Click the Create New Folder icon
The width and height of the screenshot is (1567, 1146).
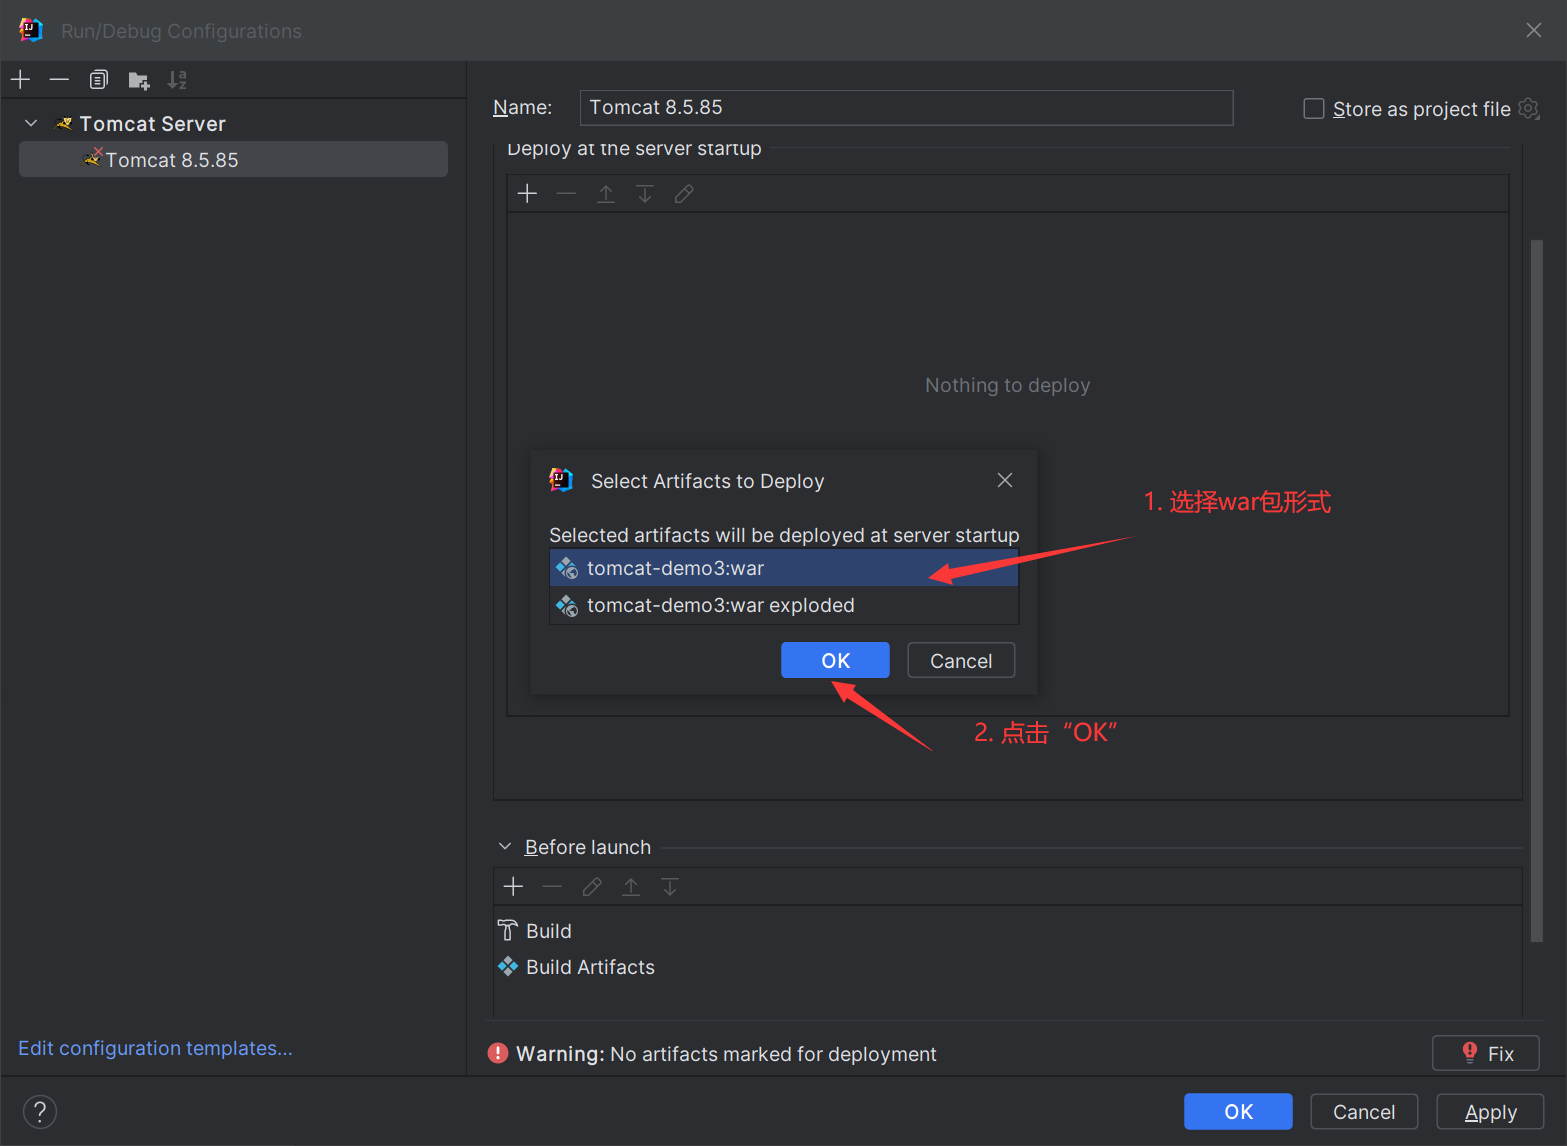pyautogui.click(x=138, y=80)
